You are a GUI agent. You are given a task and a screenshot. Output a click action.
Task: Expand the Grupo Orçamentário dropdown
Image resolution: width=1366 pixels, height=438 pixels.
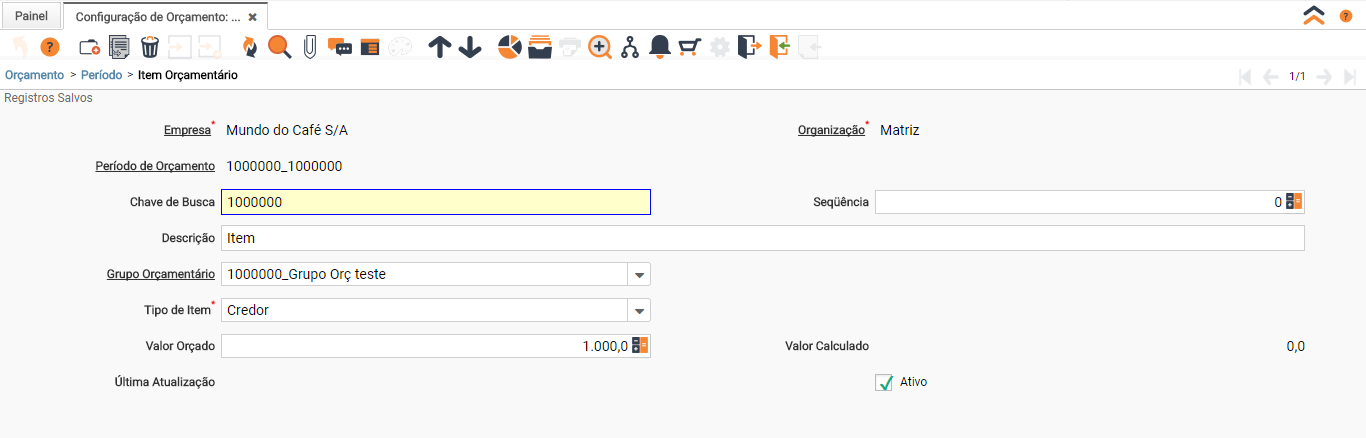pyautogui.click(x=639, y=274)
